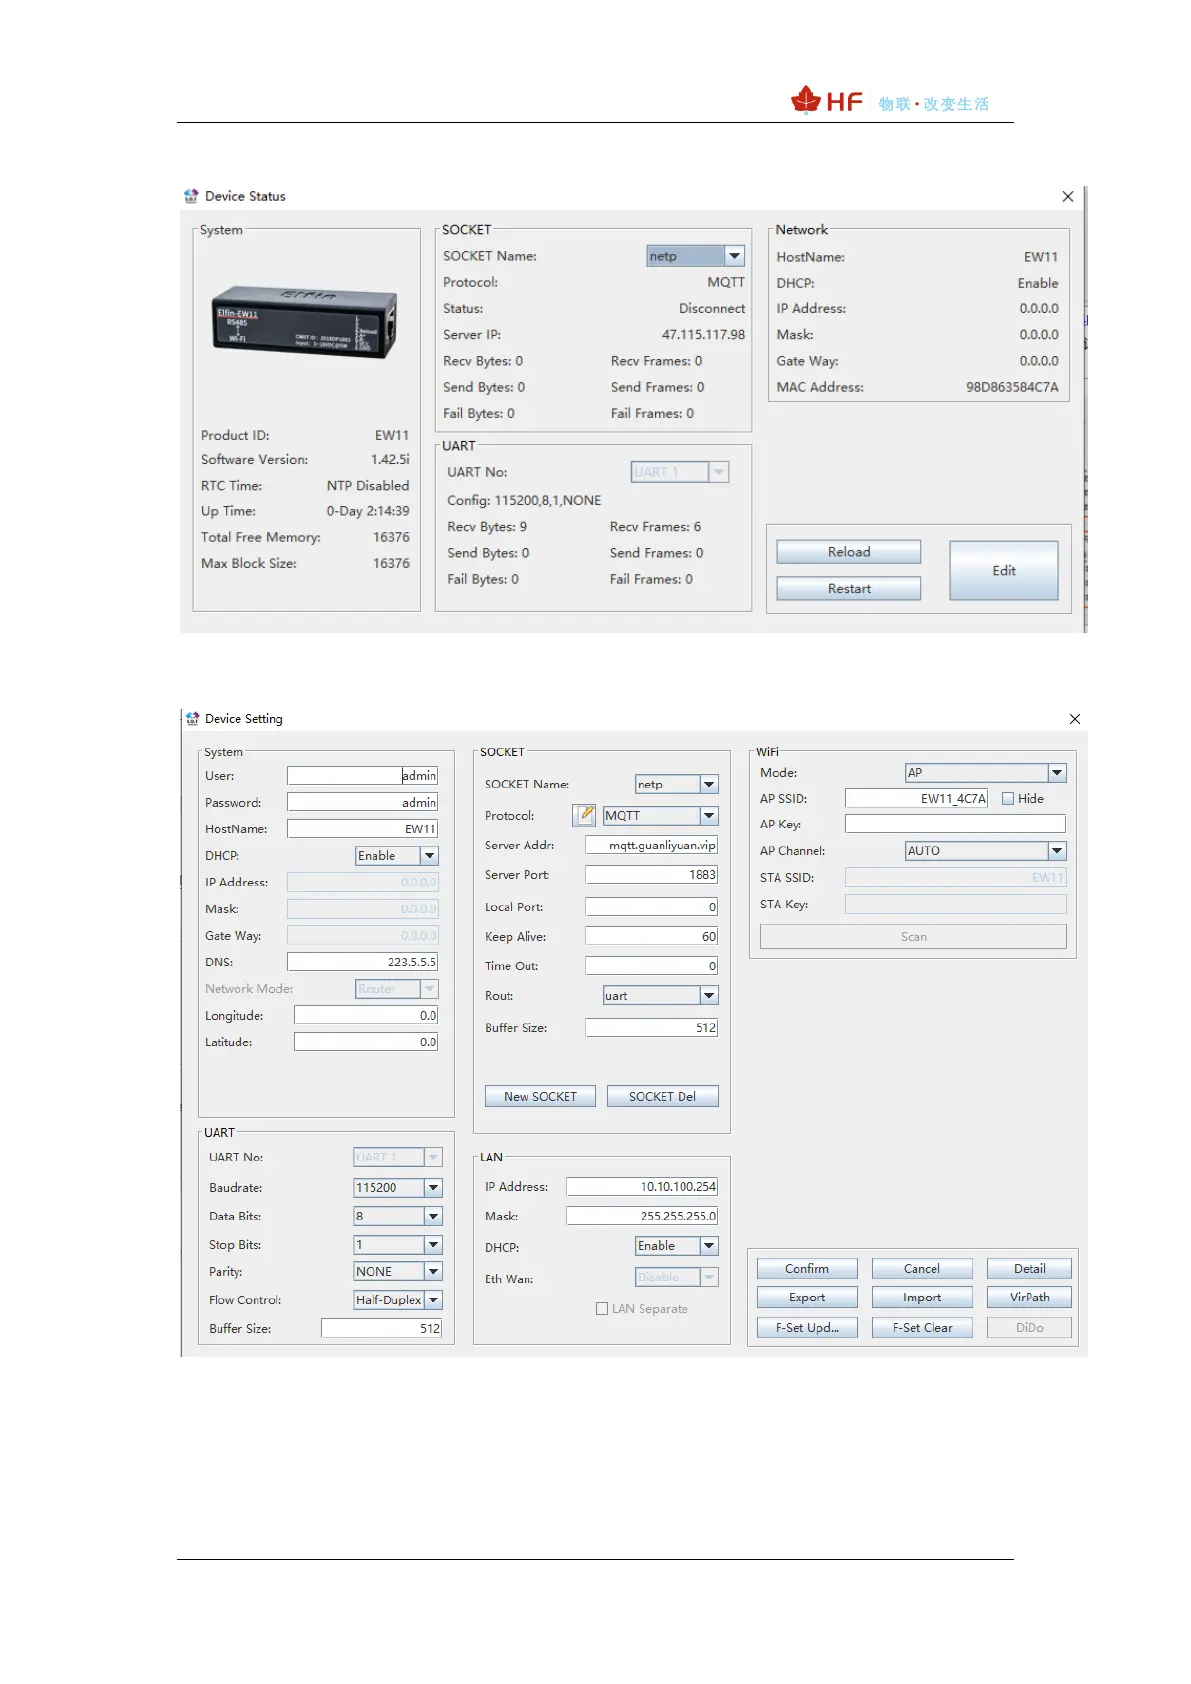Click the AP SSID input field
This screenshot has height=1684, width=1191.
tap(917, 798)
